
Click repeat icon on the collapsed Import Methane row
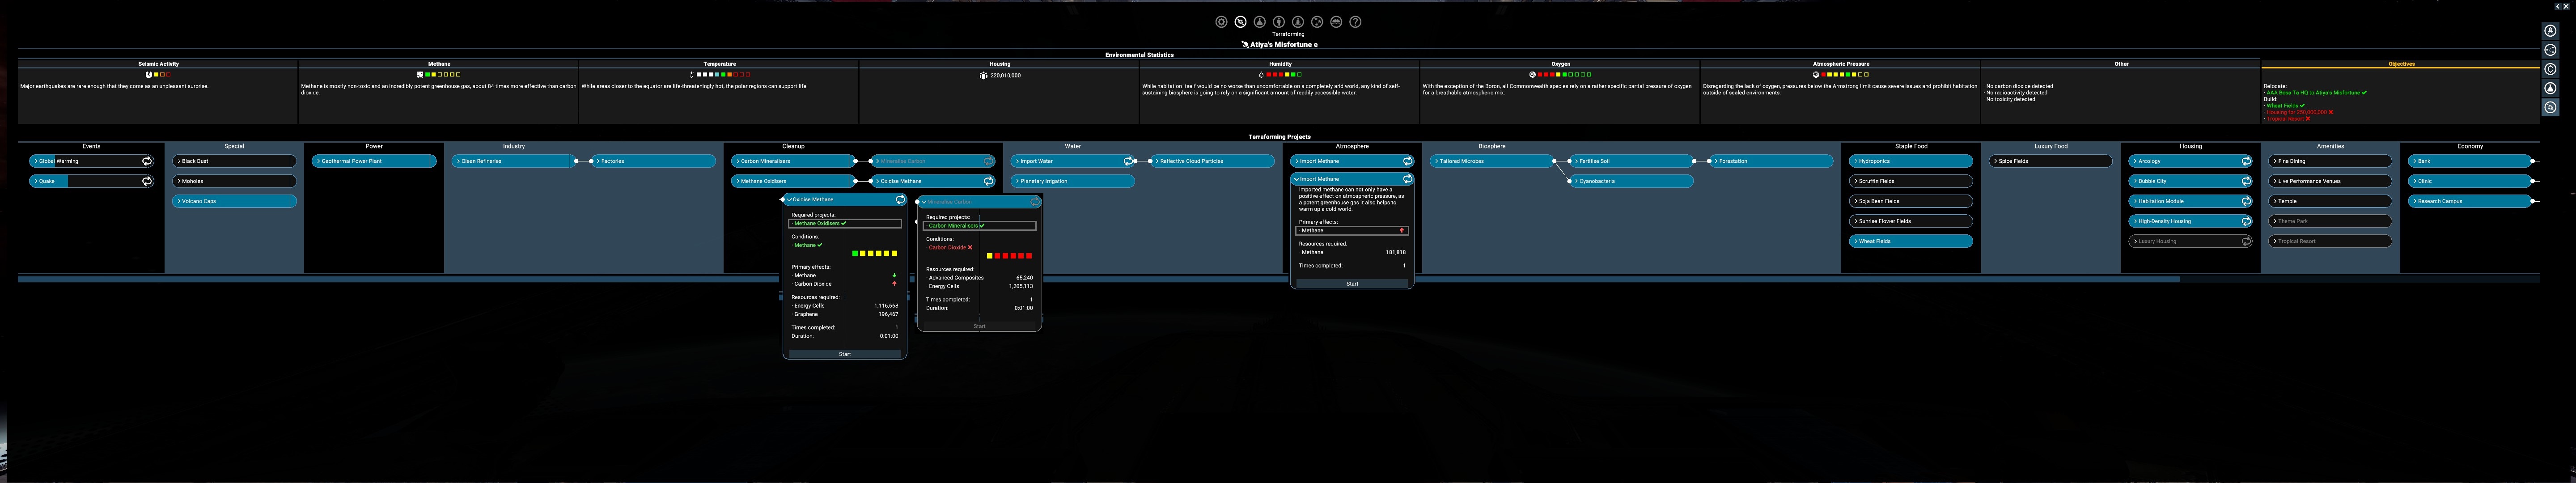[x=1408, y=161]
